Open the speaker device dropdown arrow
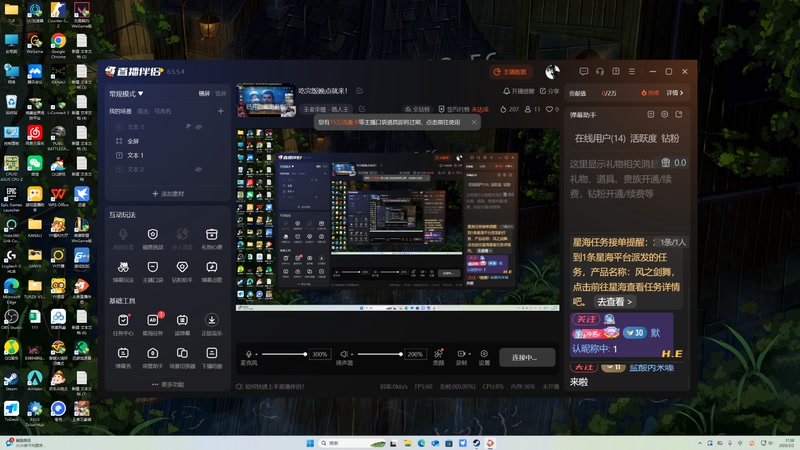The image size is (800, 450). pyautogui.click(x=352, y=354)
